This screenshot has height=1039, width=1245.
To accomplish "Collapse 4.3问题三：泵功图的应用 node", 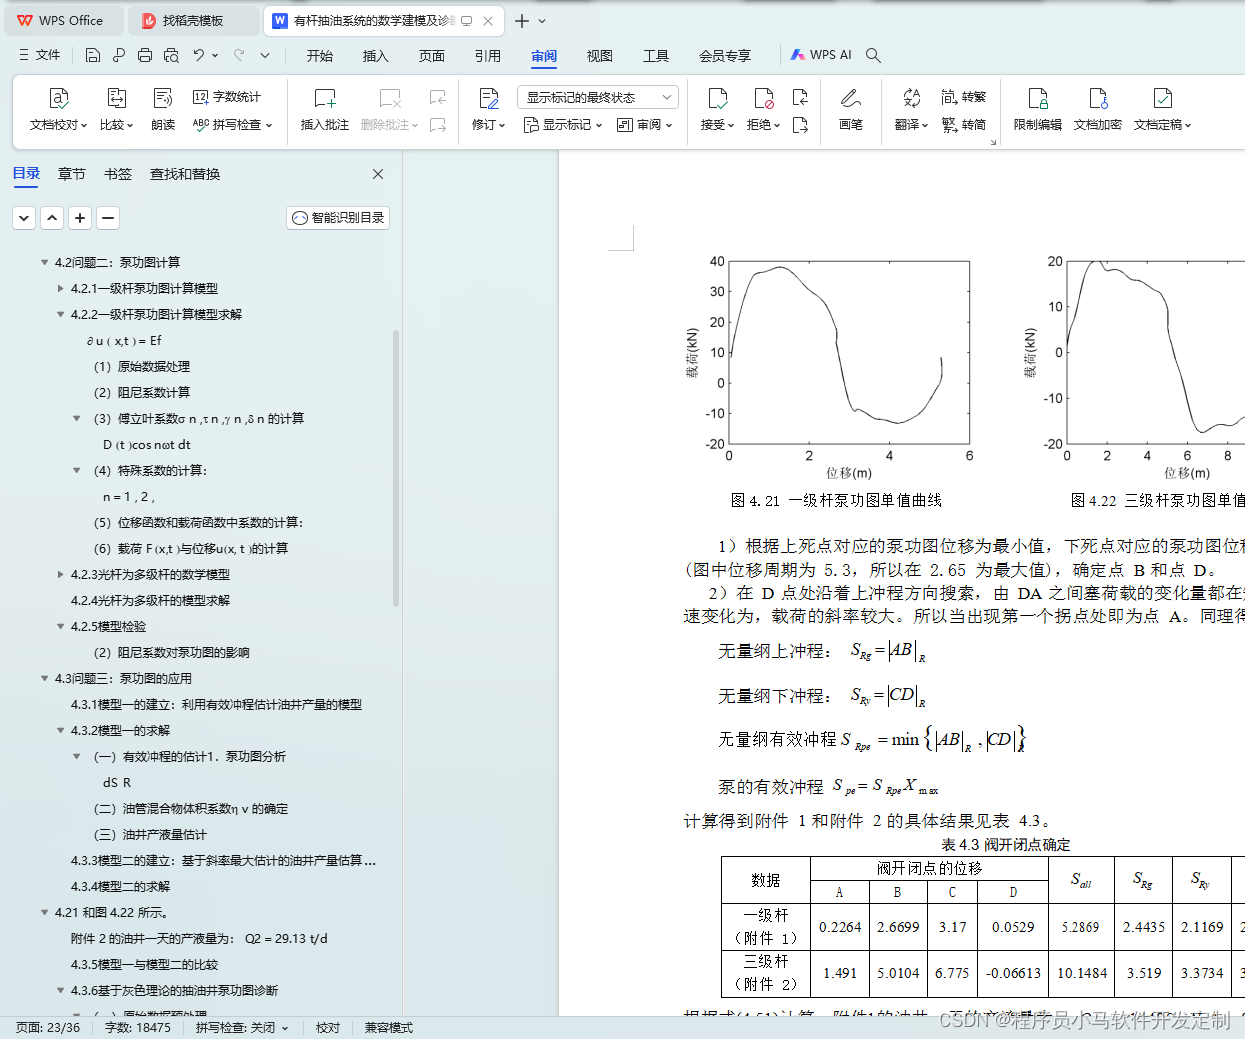I will point(44,678).
